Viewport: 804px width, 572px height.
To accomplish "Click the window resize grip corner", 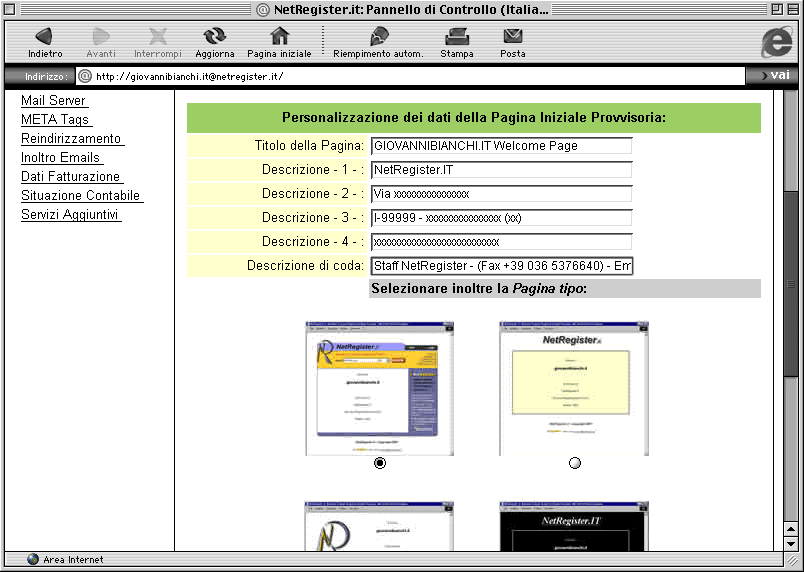I will click(x=791, y=559).
